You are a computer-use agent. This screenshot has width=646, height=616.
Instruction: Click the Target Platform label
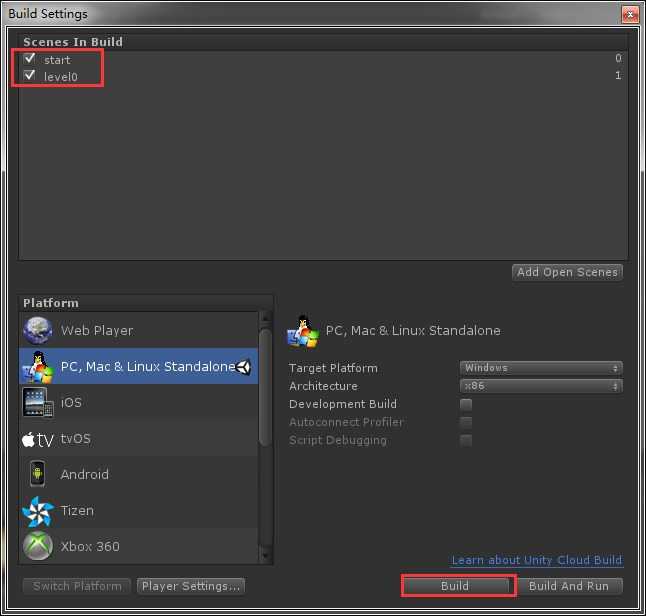333,368
